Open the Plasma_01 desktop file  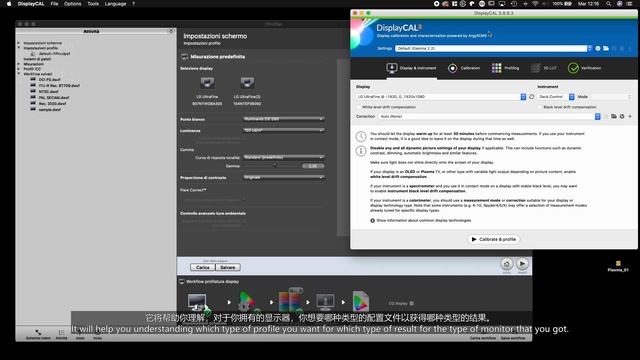tap(618, 266)
